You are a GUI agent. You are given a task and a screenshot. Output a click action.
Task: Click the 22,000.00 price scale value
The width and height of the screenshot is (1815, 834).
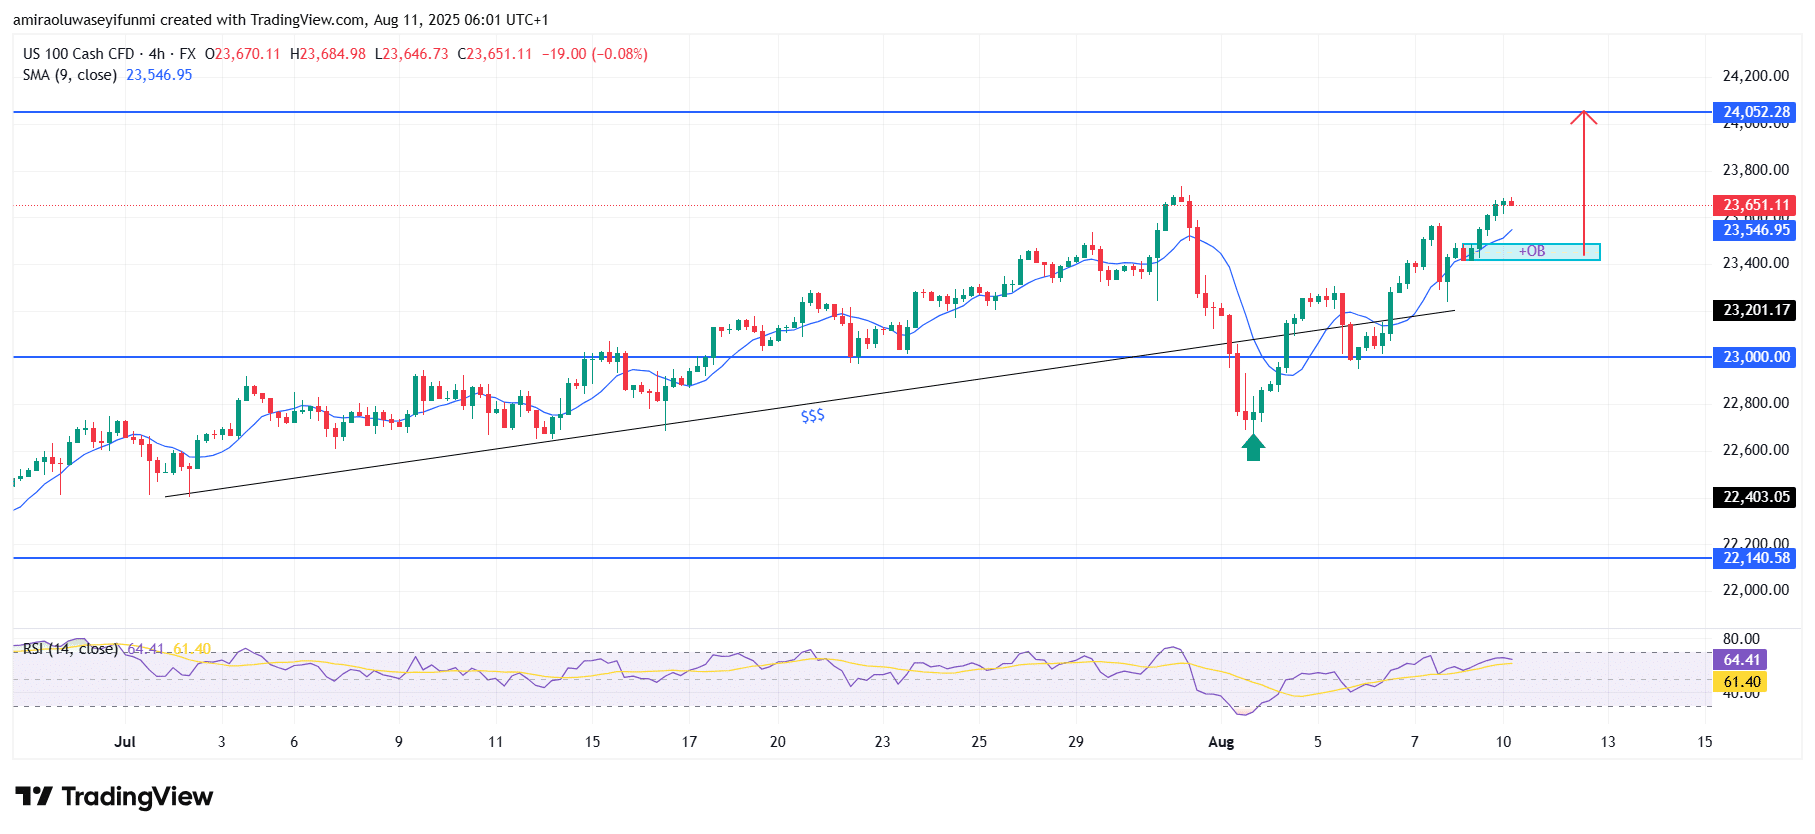tap(1755, 590)
